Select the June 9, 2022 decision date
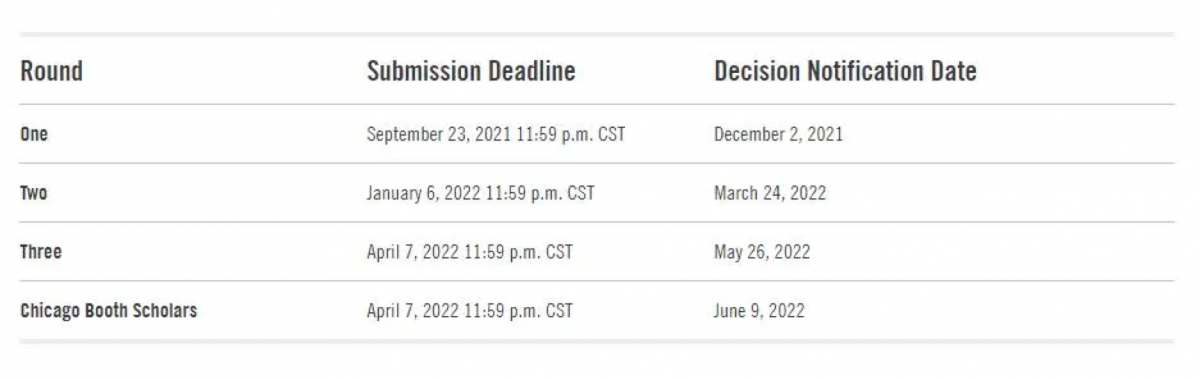1200x380 pixels. 759,311
